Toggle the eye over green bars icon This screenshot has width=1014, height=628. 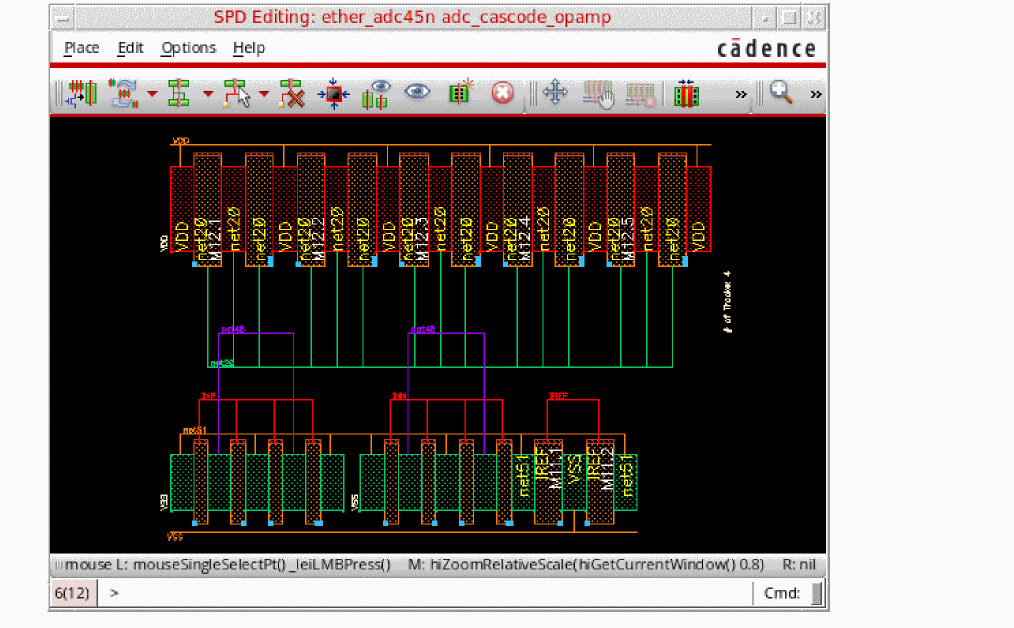click(x=376, y=94)
